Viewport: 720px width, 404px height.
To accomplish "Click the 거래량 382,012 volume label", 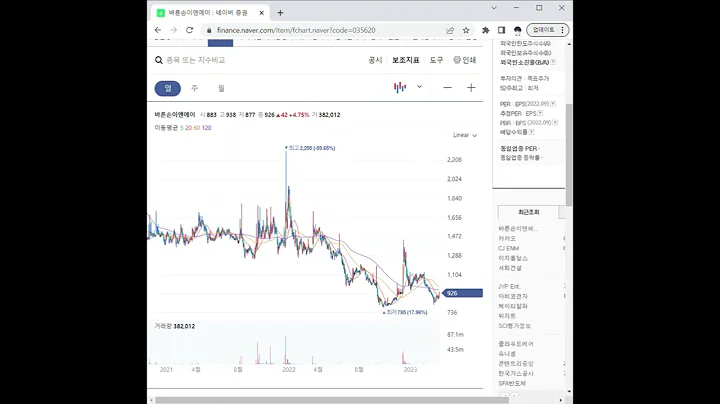I will tap(174, 326).
